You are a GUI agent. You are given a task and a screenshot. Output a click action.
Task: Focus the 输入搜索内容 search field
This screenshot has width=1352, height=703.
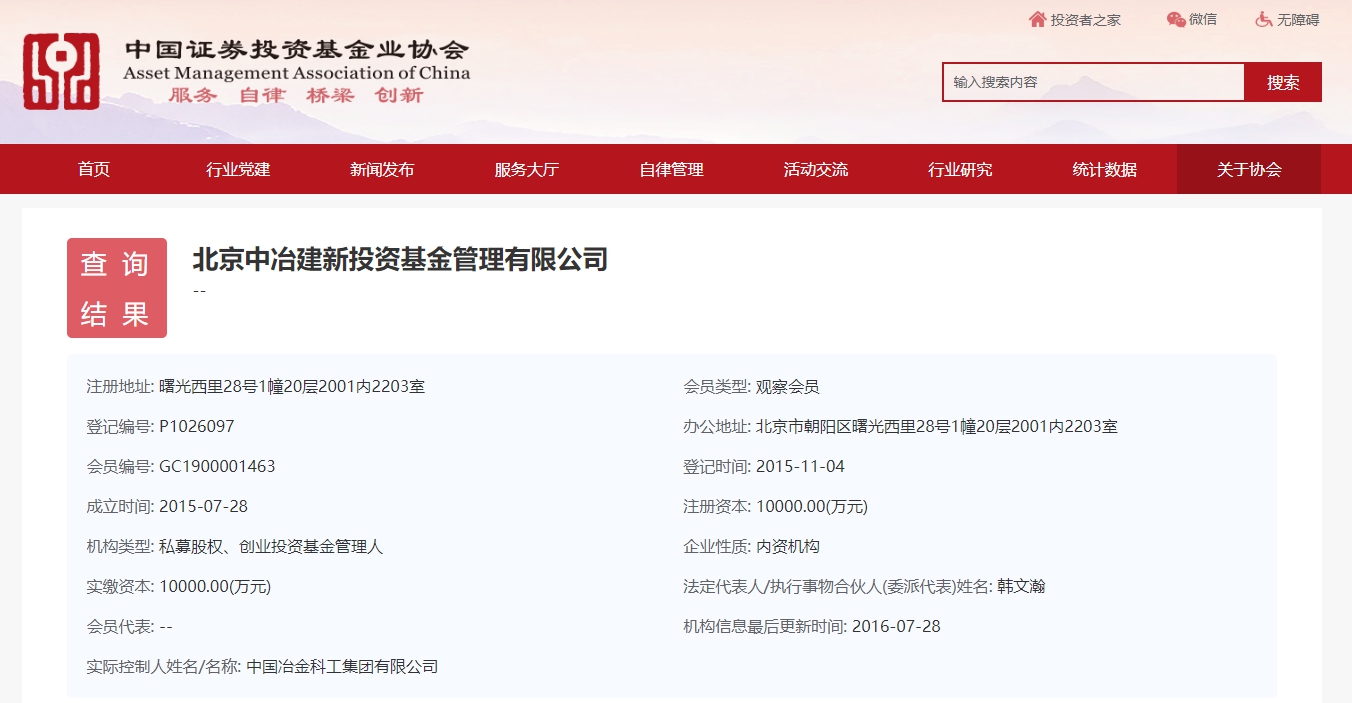(x=1093, y=82)
